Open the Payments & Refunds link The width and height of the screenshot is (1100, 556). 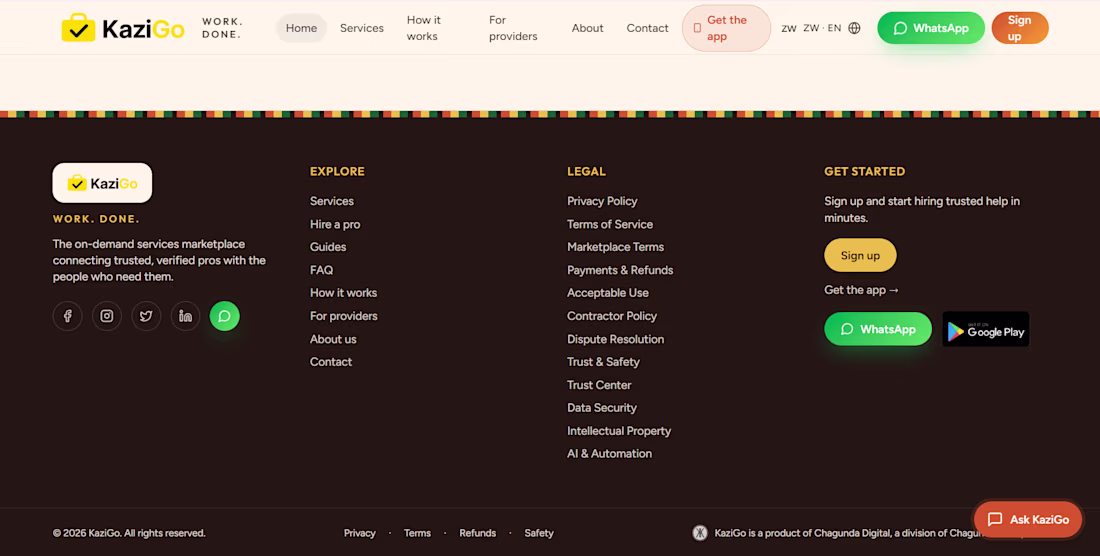620,270
